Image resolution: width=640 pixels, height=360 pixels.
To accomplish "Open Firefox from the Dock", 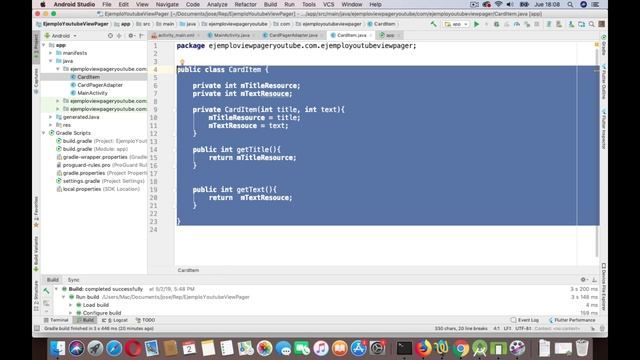I will pyautogui.click(x=423, y=348).
